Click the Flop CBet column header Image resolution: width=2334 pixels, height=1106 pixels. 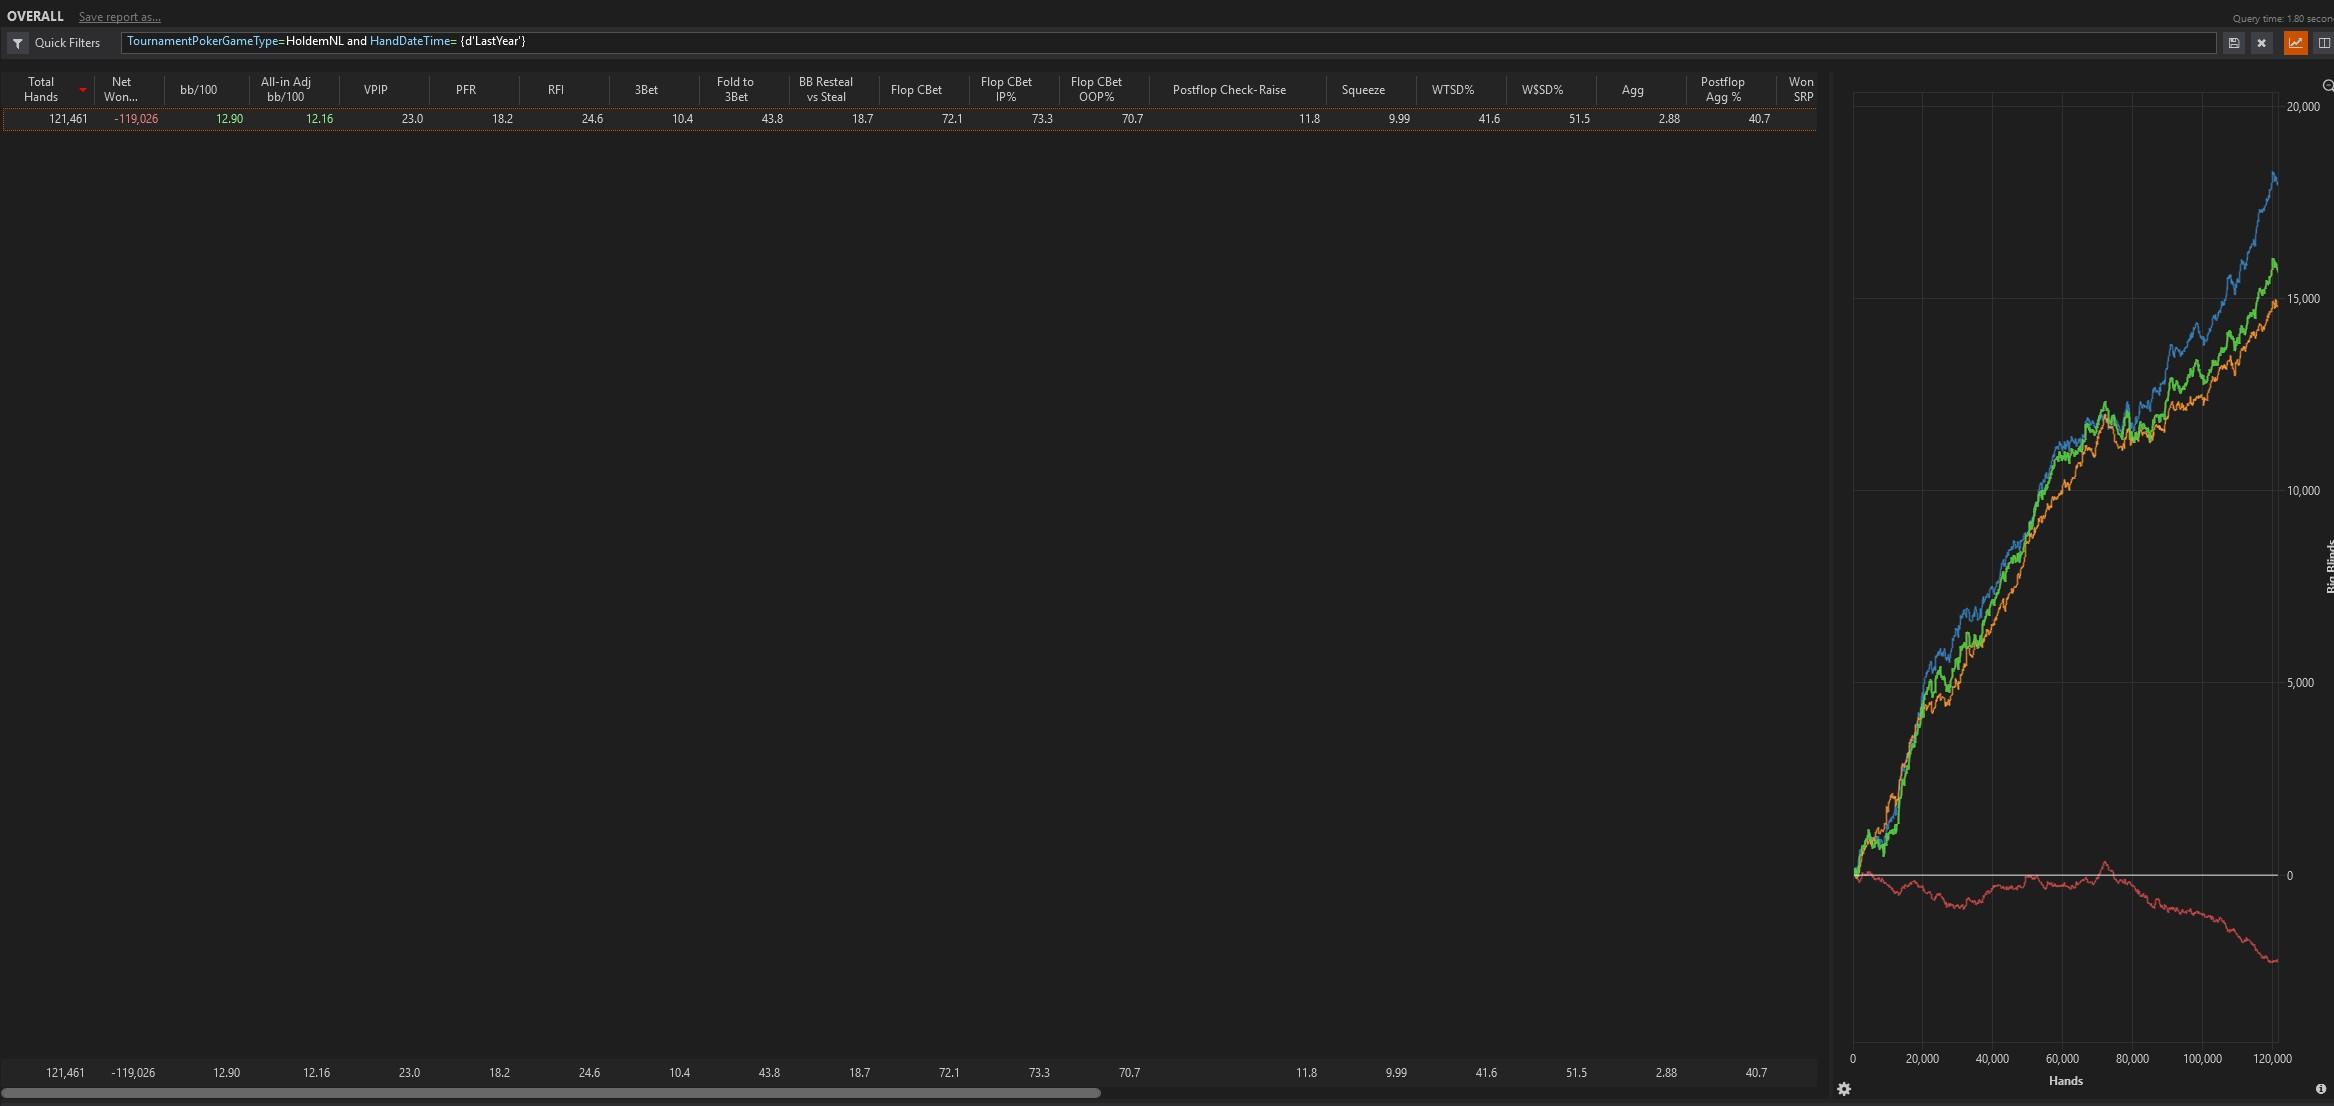[x=915, y=90]
